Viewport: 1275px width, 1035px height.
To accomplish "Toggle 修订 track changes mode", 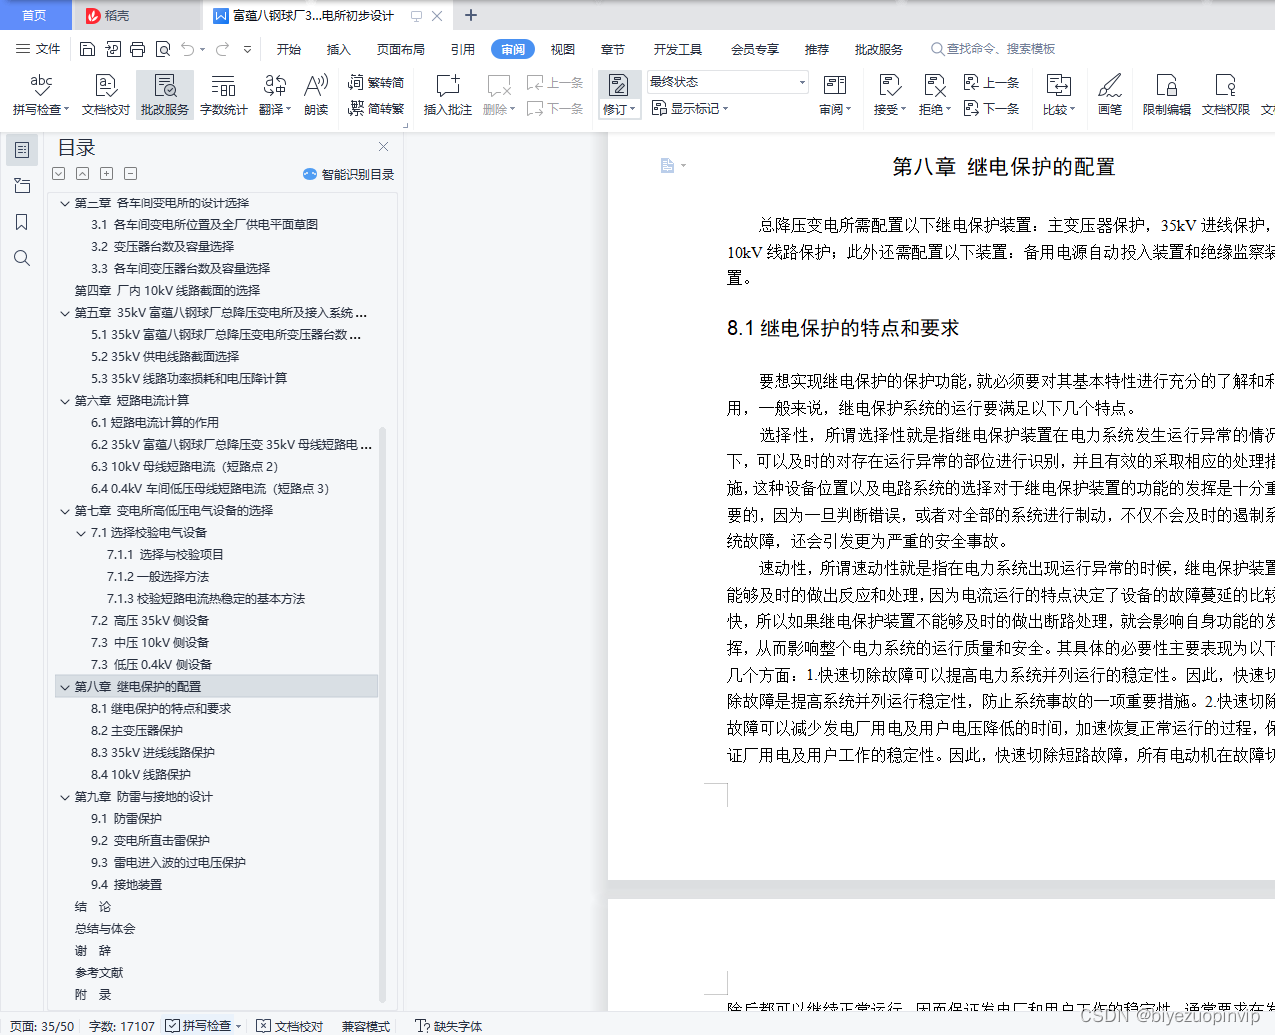I will pos(617,94).
